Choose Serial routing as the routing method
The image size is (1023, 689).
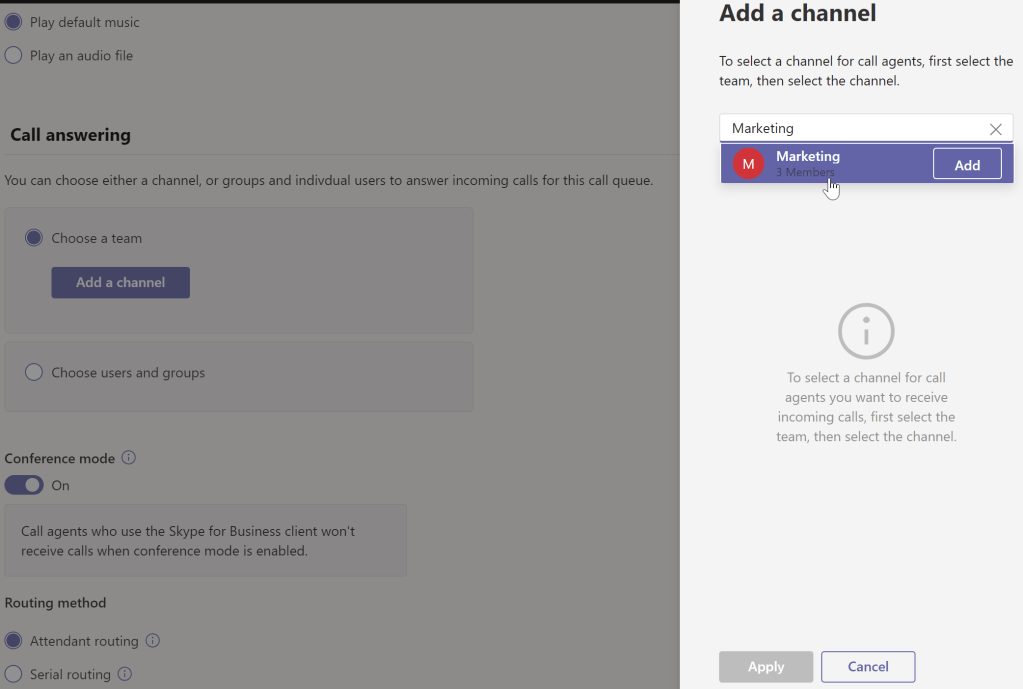14,674
